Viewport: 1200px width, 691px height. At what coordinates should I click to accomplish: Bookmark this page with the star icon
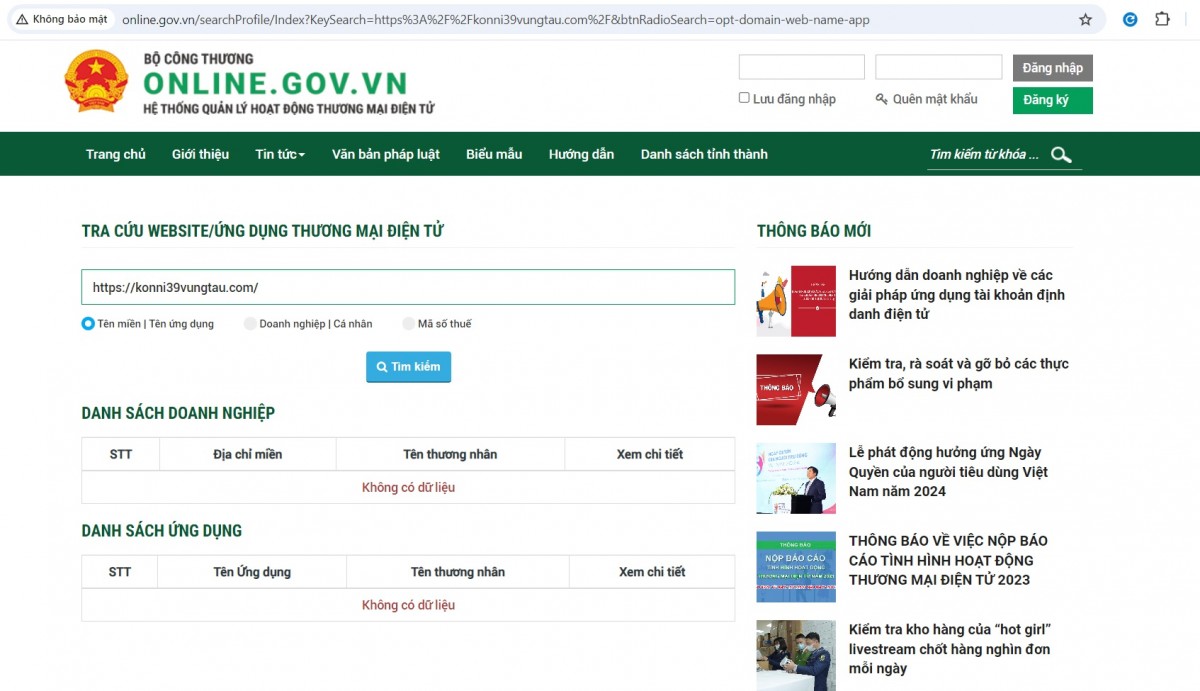point(1085,19)
